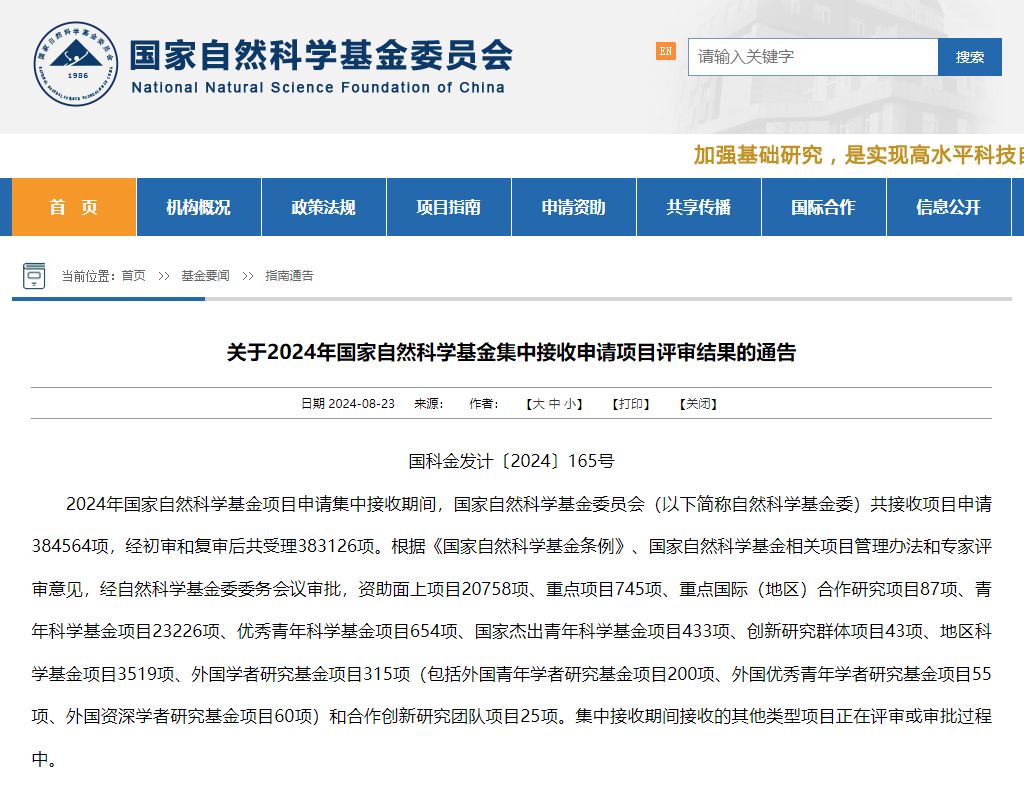
Task: Open 指南通告 from the breadcrumb
Action: (289, 275)
